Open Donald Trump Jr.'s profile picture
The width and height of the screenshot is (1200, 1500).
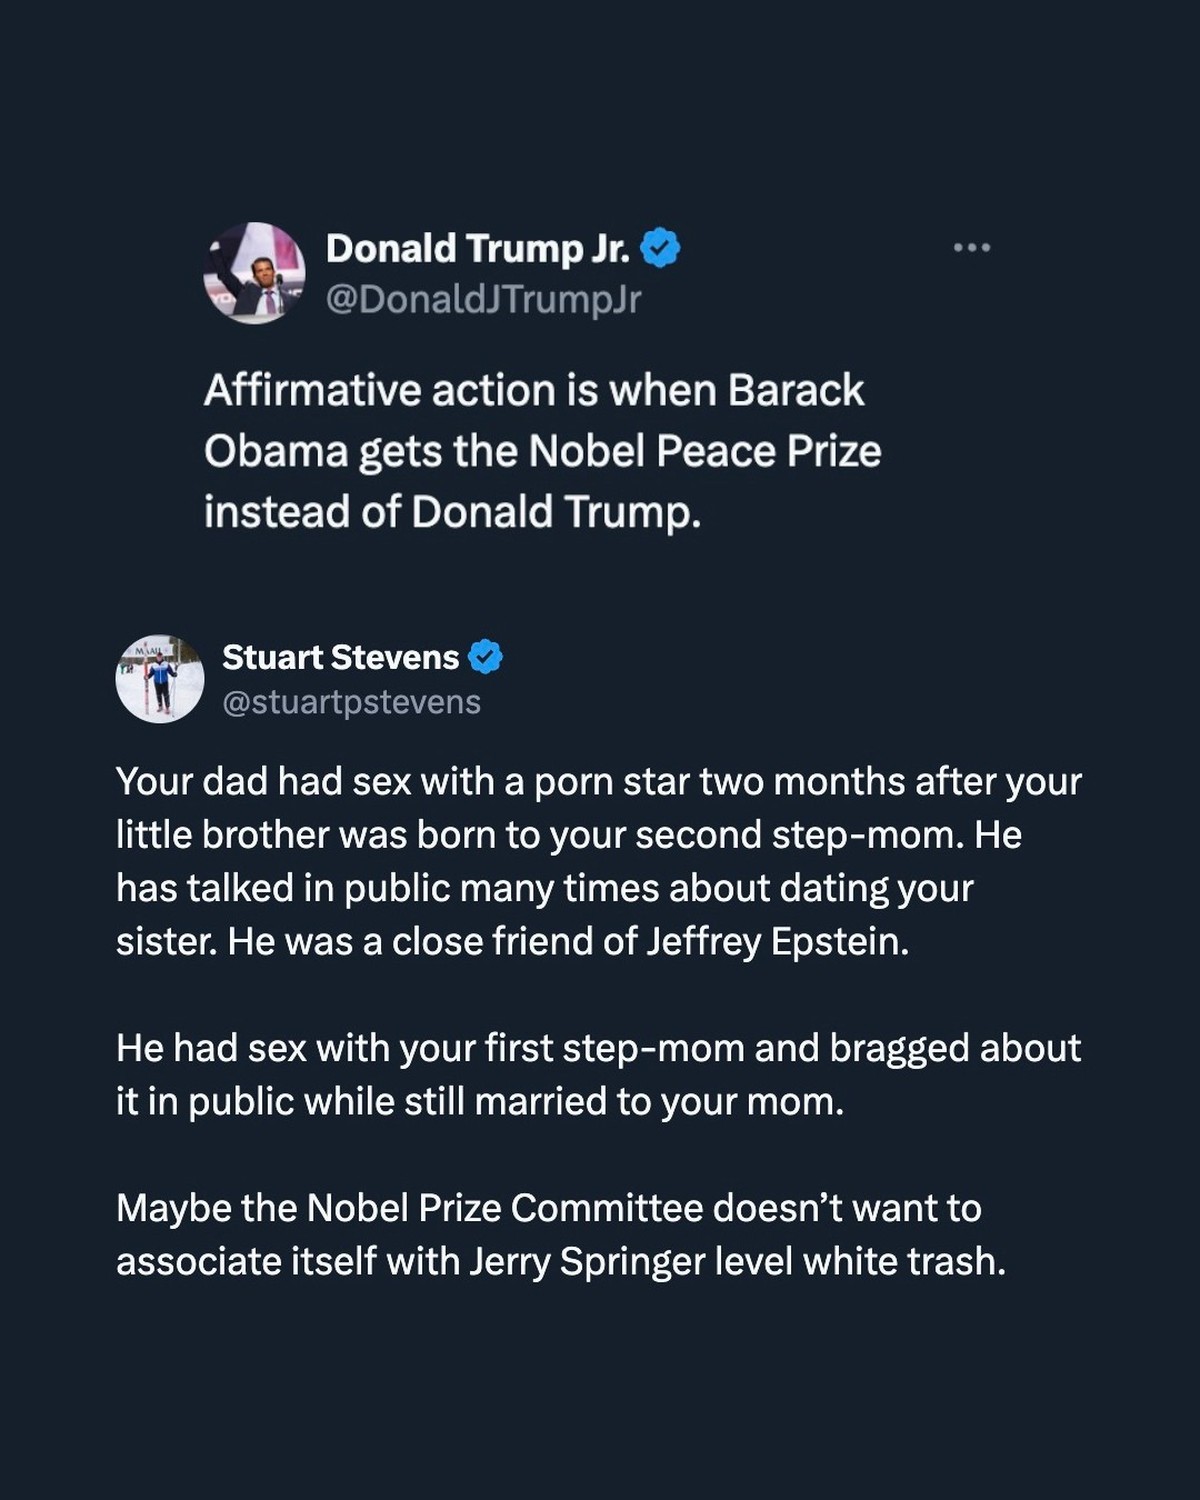[x=254, y=273]
